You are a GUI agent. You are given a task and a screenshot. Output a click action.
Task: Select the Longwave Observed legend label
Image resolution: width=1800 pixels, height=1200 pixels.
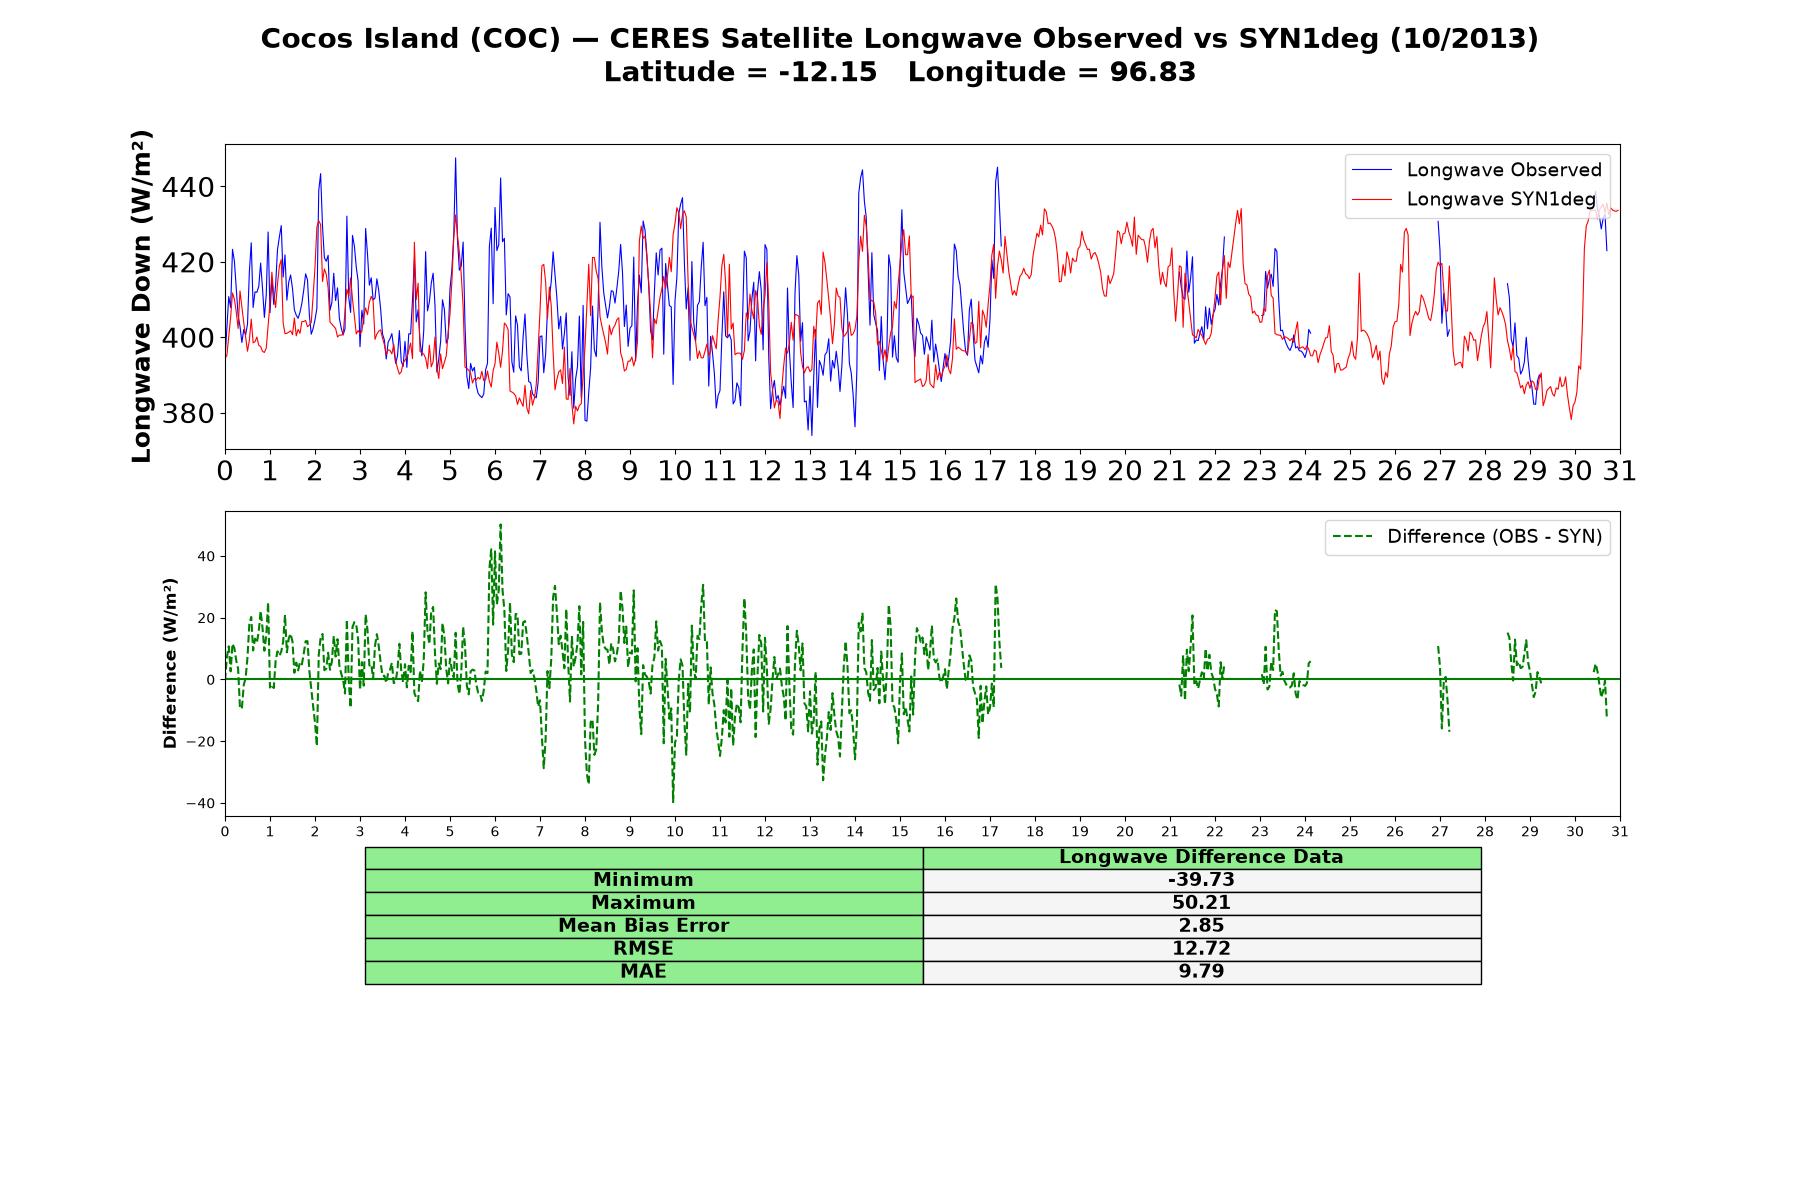[x=1504, y=170]
